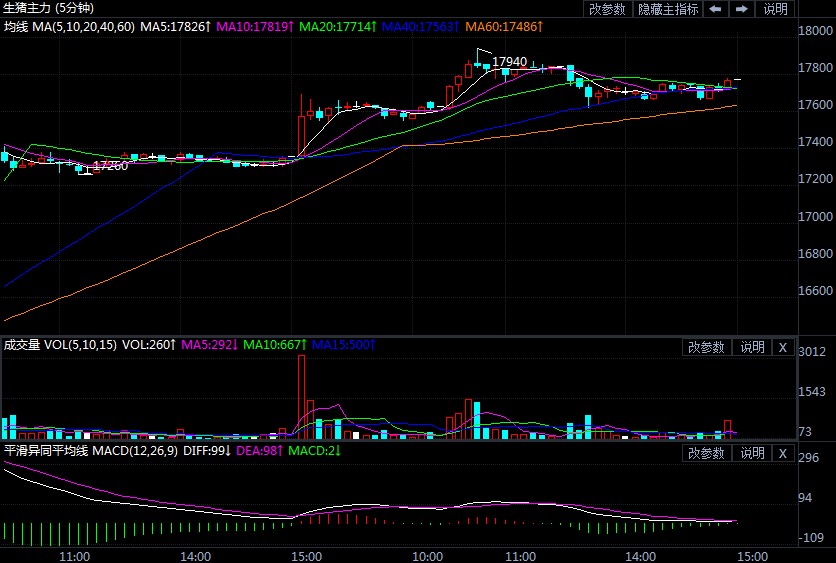Click the MA60:17486 orange value

(504, 27)
